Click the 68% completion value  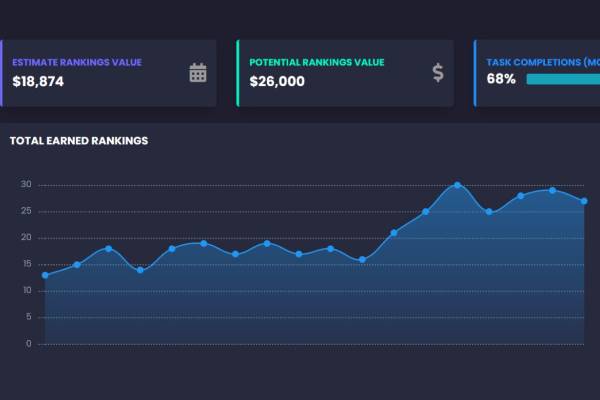(x=501, y=79)
